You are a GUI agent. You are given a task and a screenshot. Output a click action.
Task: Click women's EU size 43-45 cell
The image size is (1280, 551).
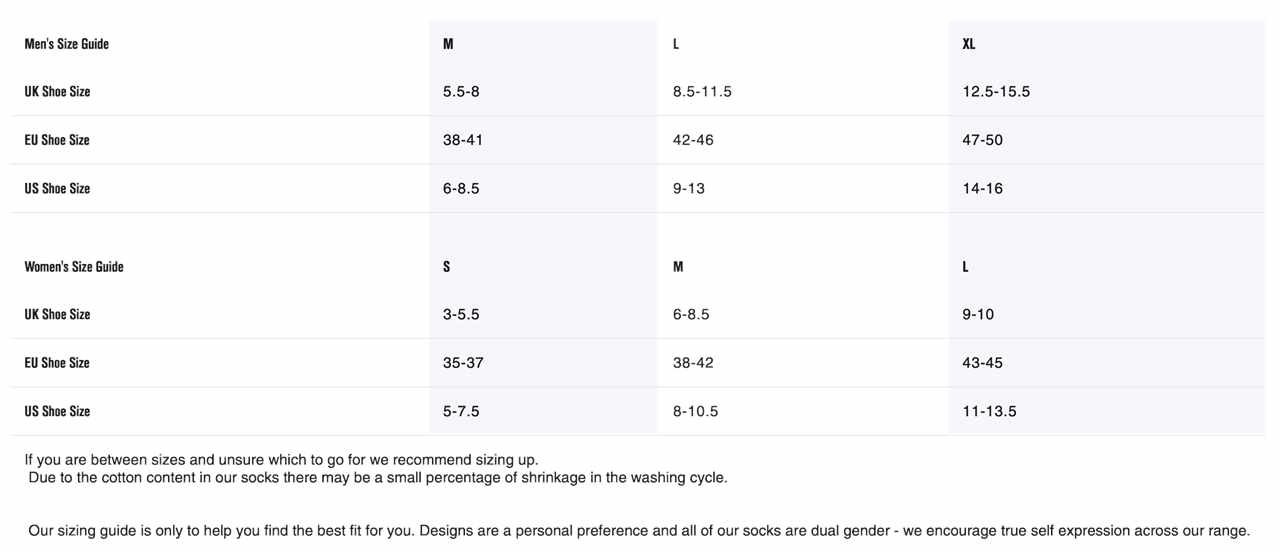click(x=982, y=363)
